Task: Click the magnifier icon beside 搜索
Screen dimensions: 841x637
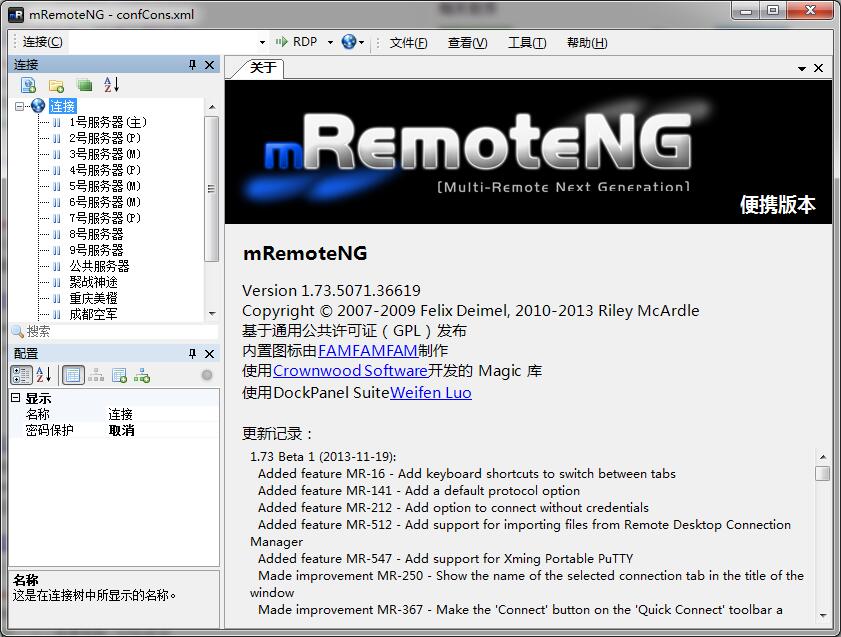Action: point(18,332)
